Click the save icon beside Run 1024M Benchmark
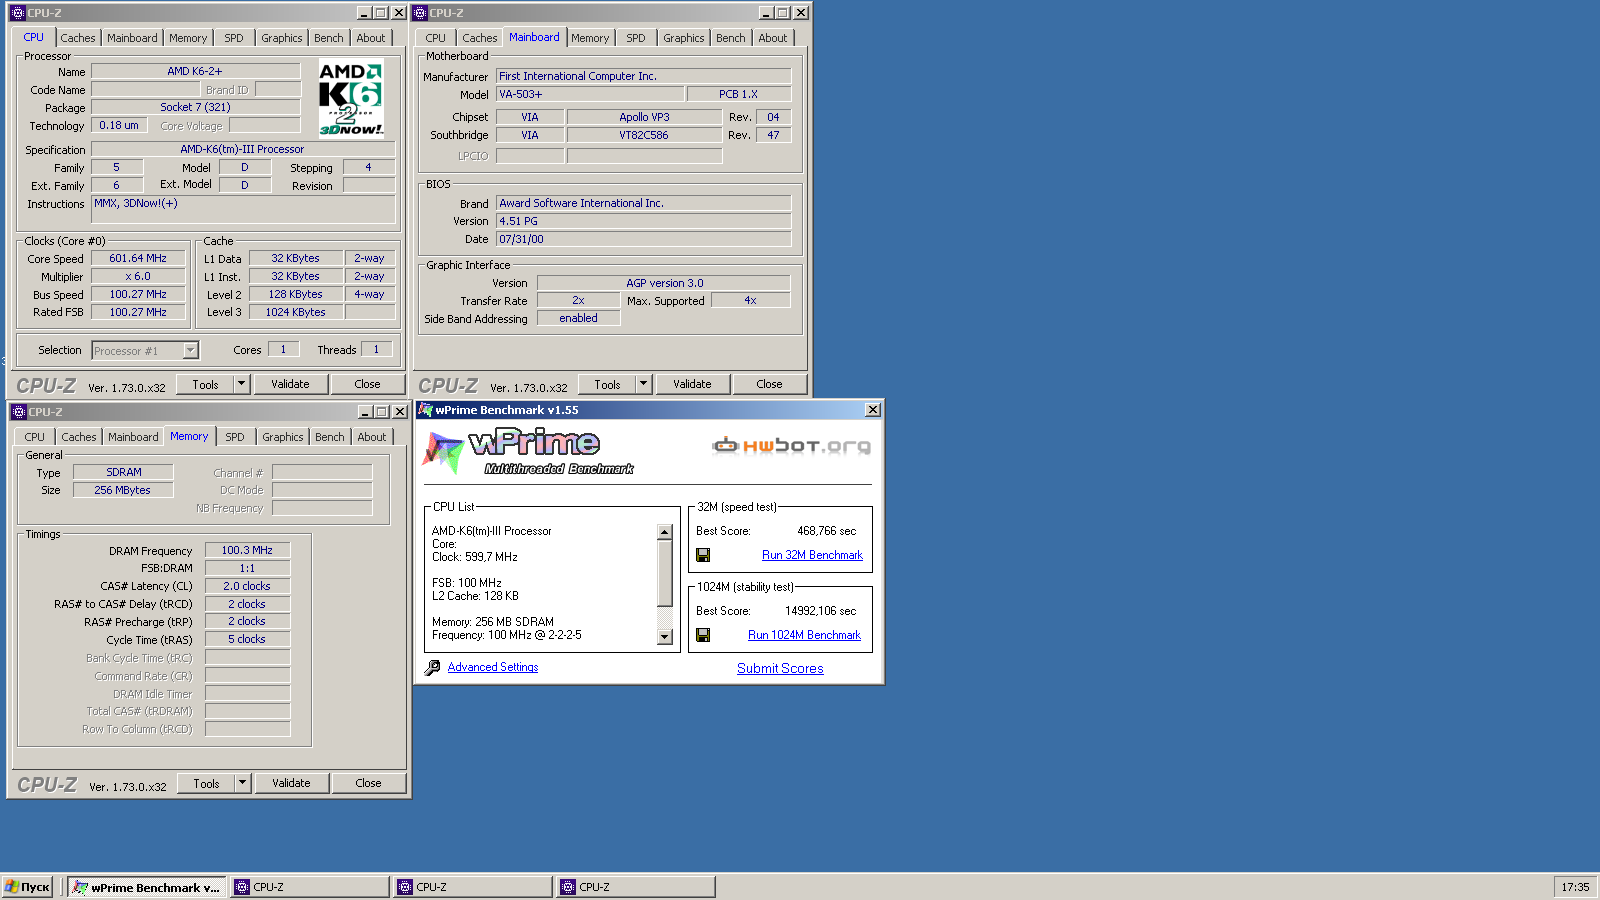Image resolution: width=1600 pixels, height=900 pixels. tap(703, 635)
